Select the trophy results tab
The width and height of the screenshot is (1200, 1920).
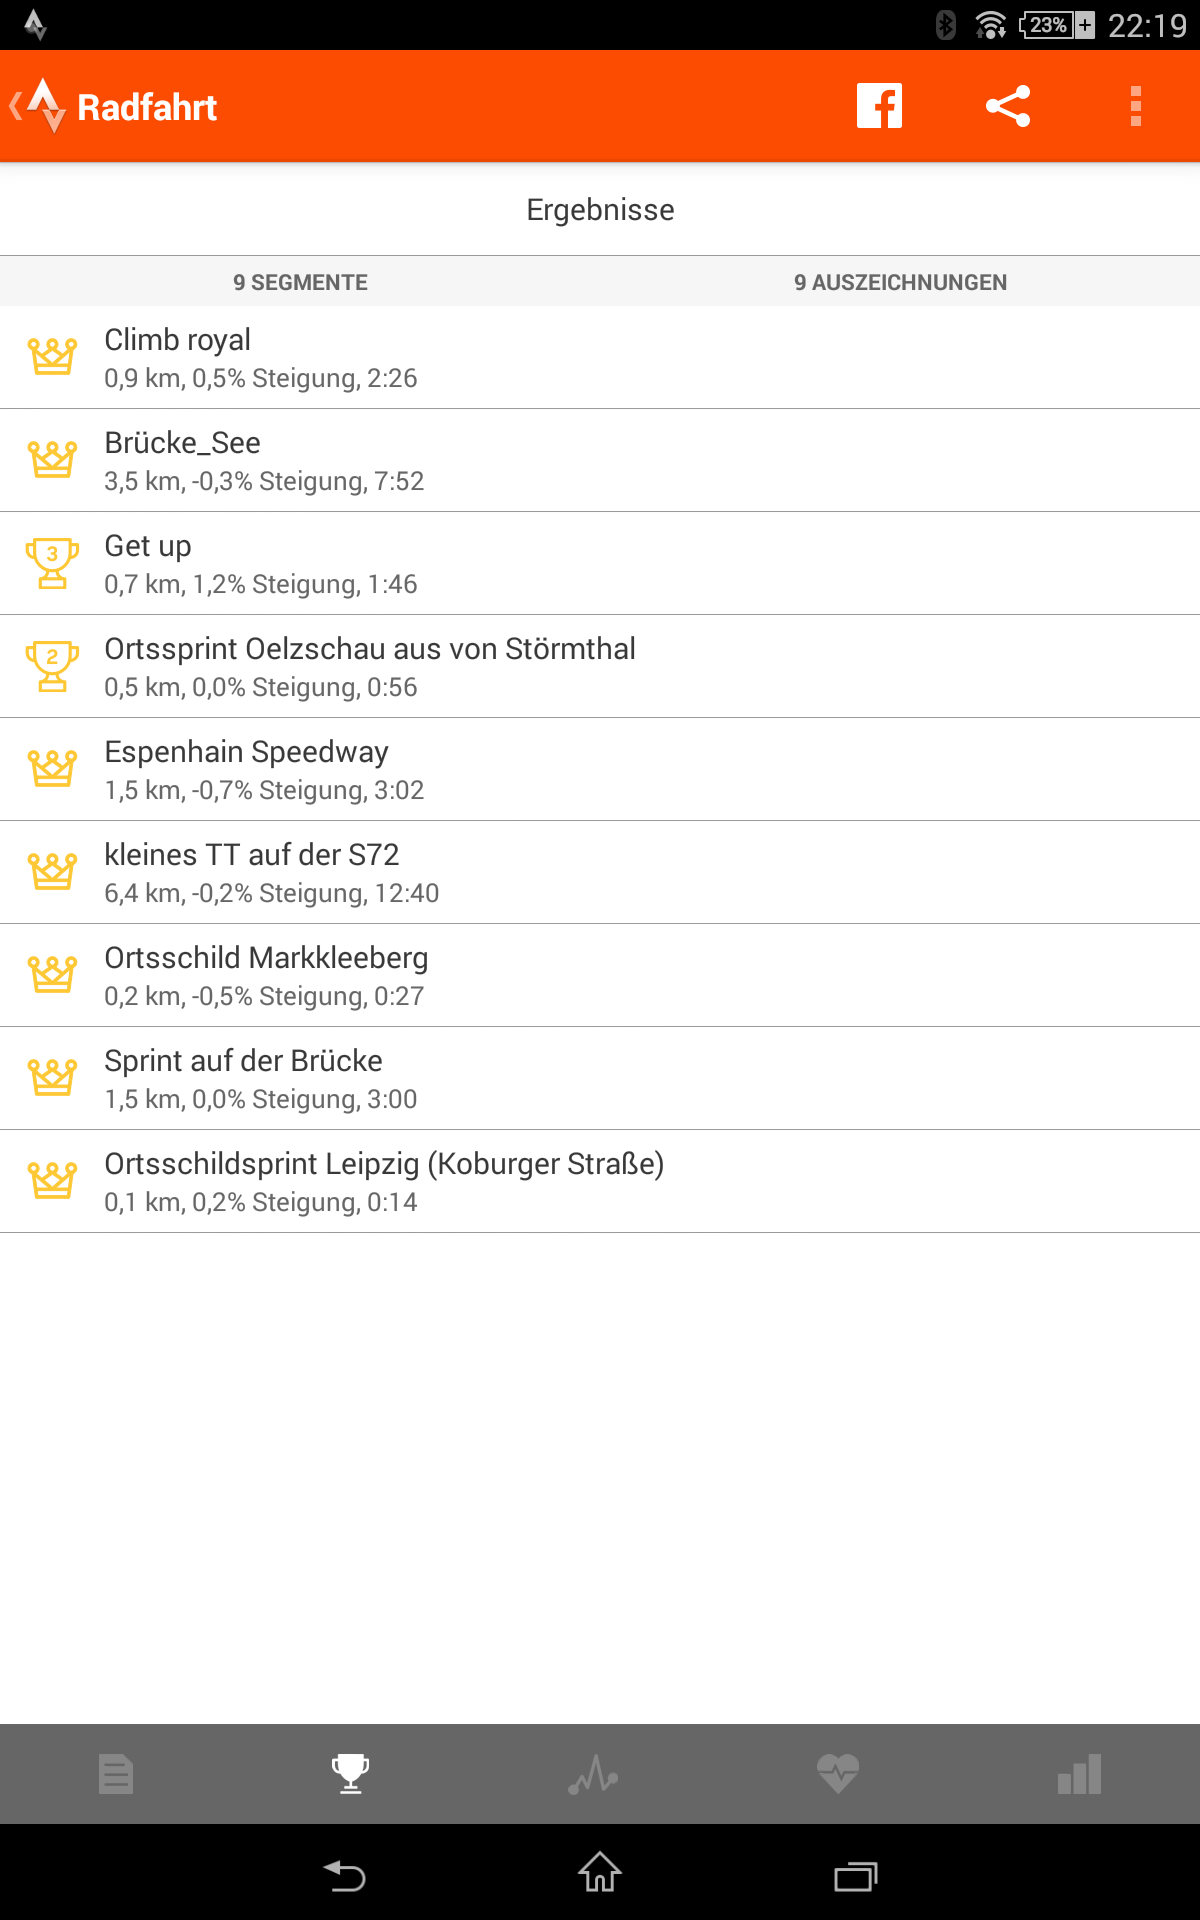(x=351, y=1774)
